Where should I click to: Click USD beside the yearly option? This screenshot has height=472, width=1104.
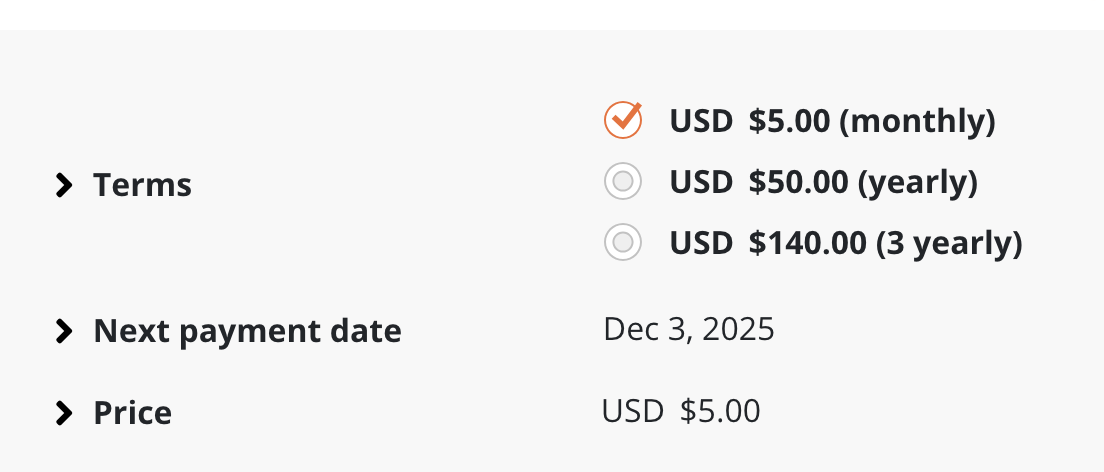pos(701,183)
